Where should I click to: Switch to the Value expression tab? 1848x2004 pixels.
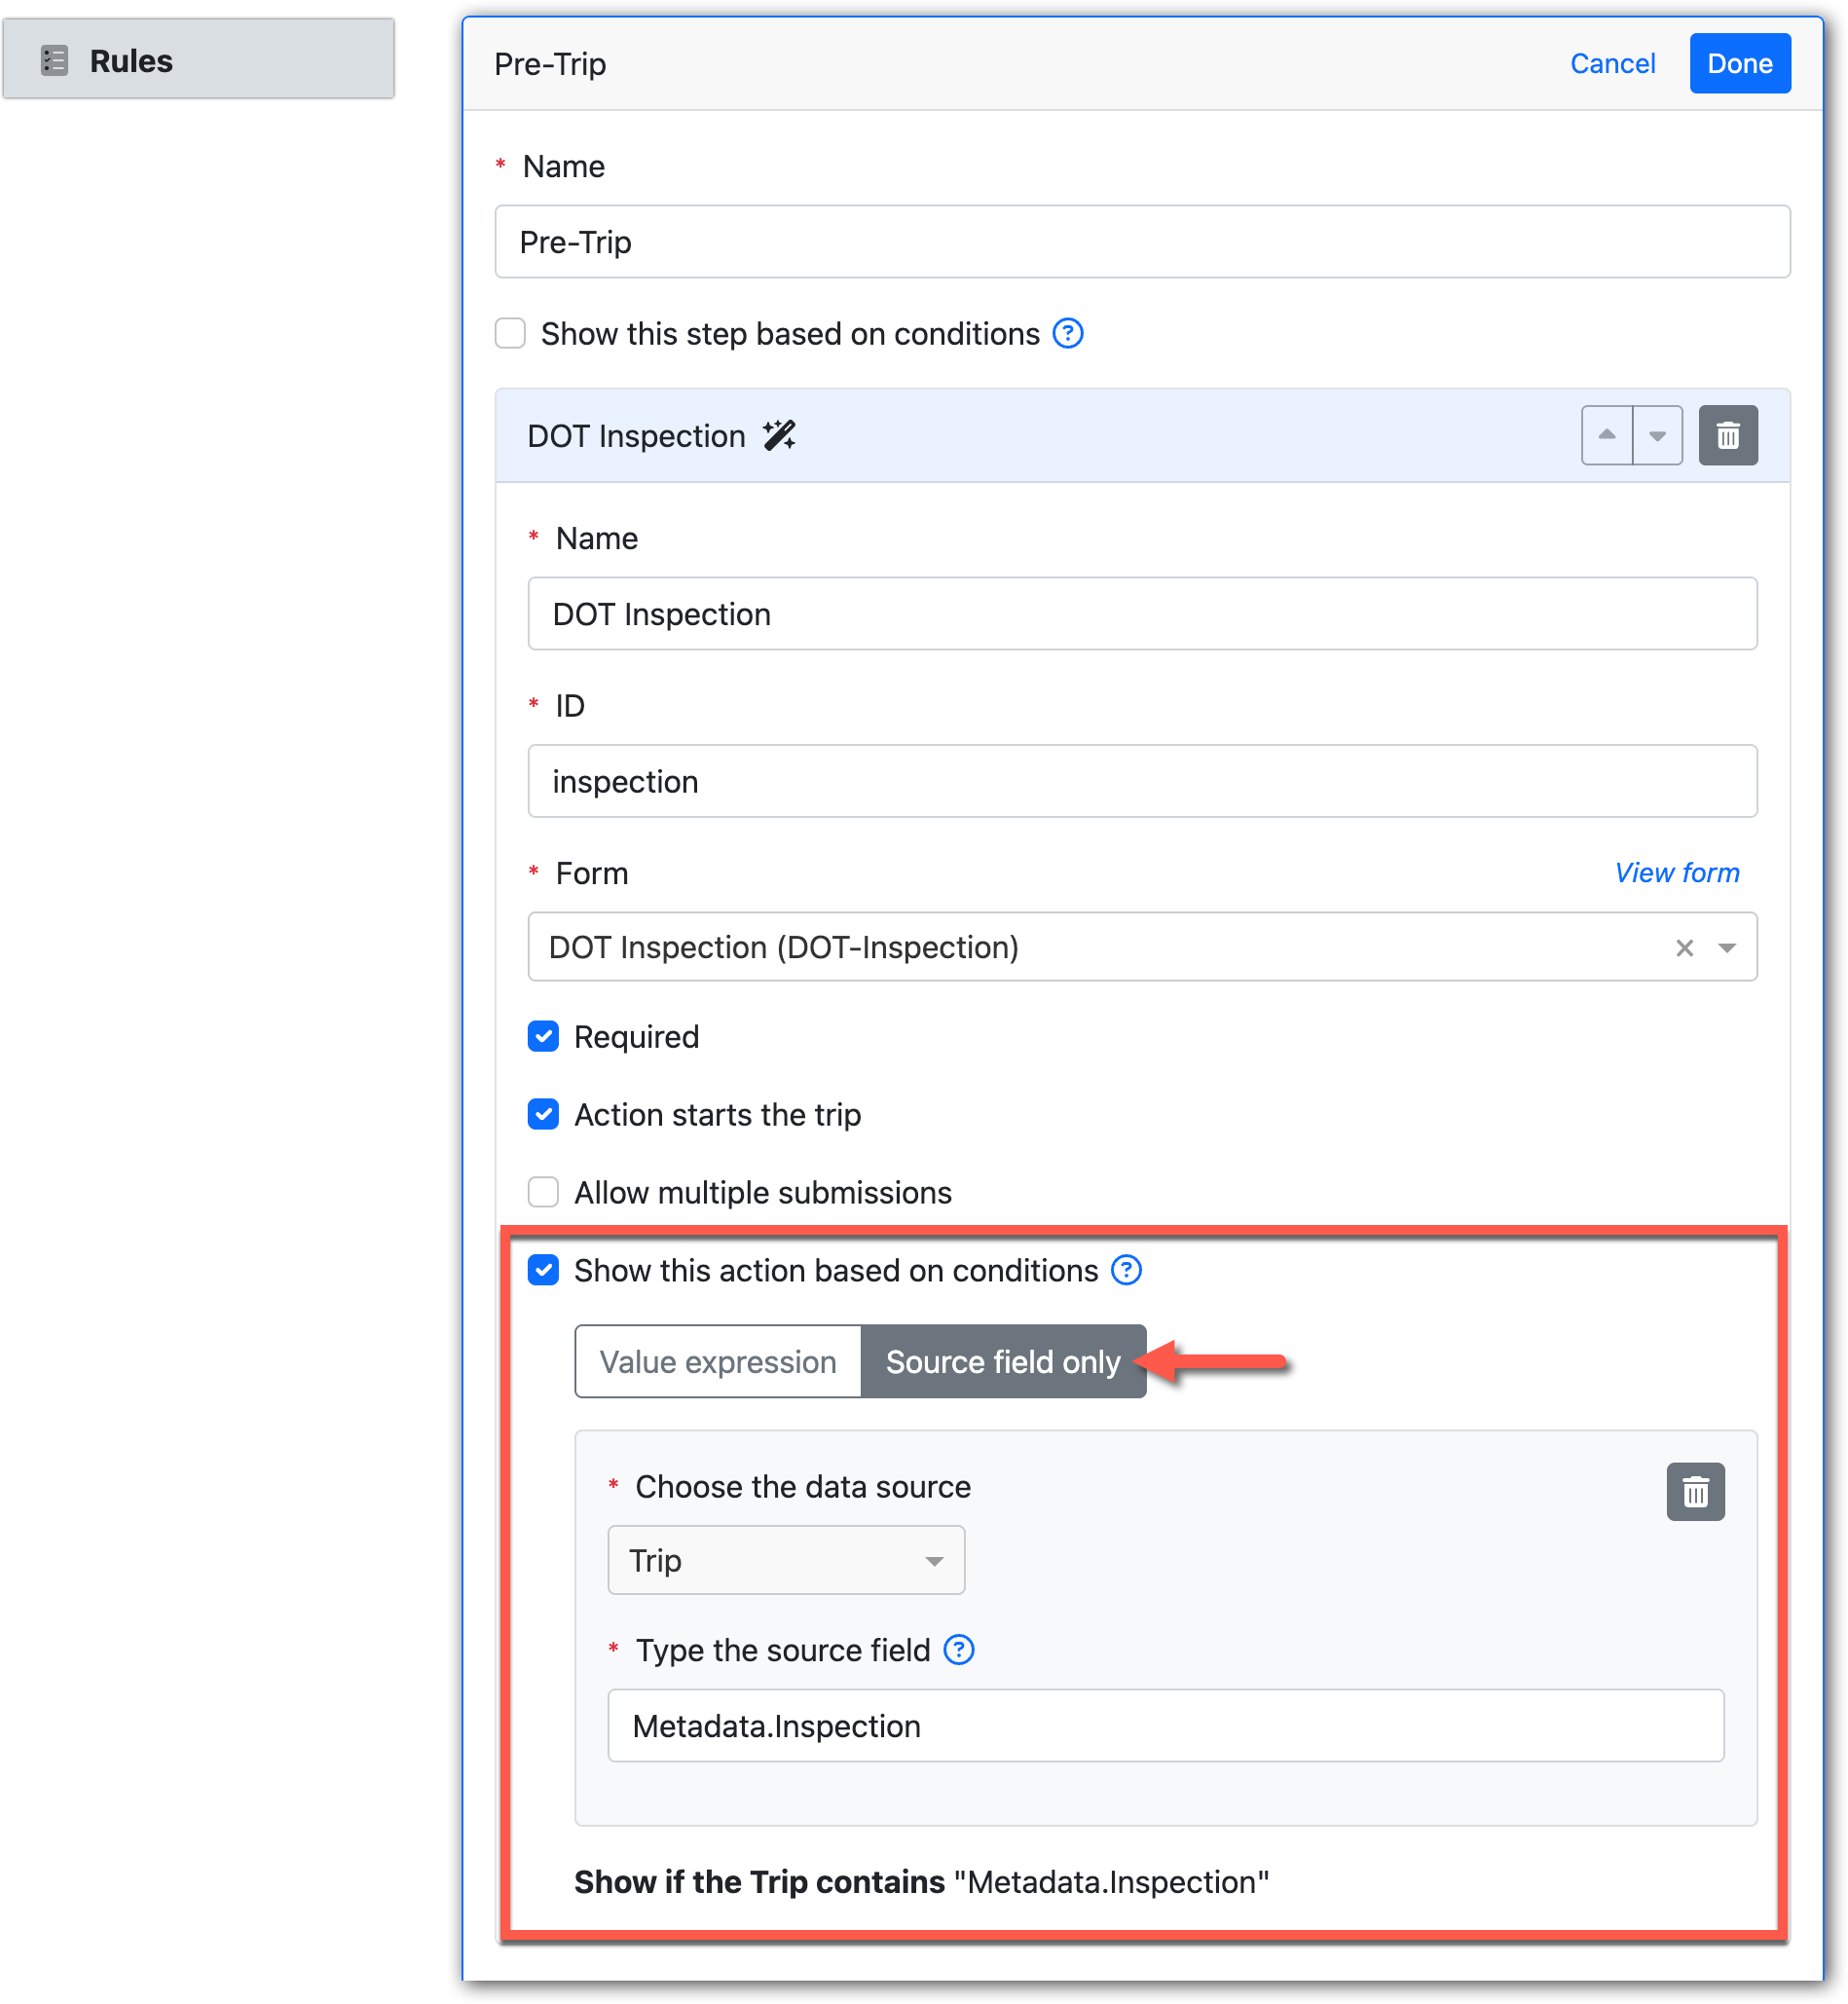tap(717, 1362)
